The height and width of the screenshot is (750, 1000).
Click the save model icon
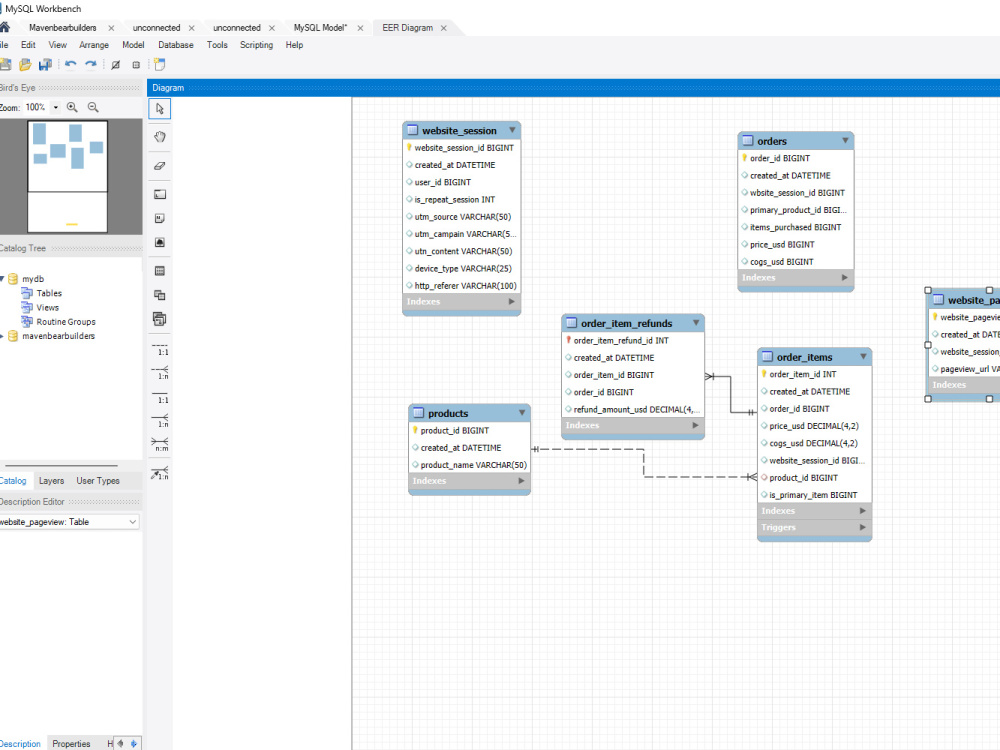click(x=45, y=64)
